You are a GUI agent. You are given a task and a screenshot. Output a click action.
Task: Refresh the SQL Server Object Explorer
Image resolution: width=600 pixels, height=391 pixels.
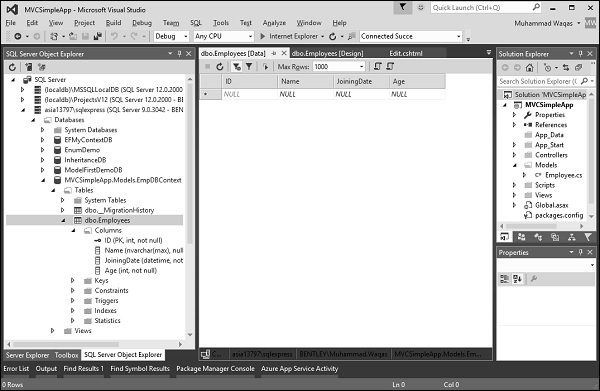pos(12,67)
